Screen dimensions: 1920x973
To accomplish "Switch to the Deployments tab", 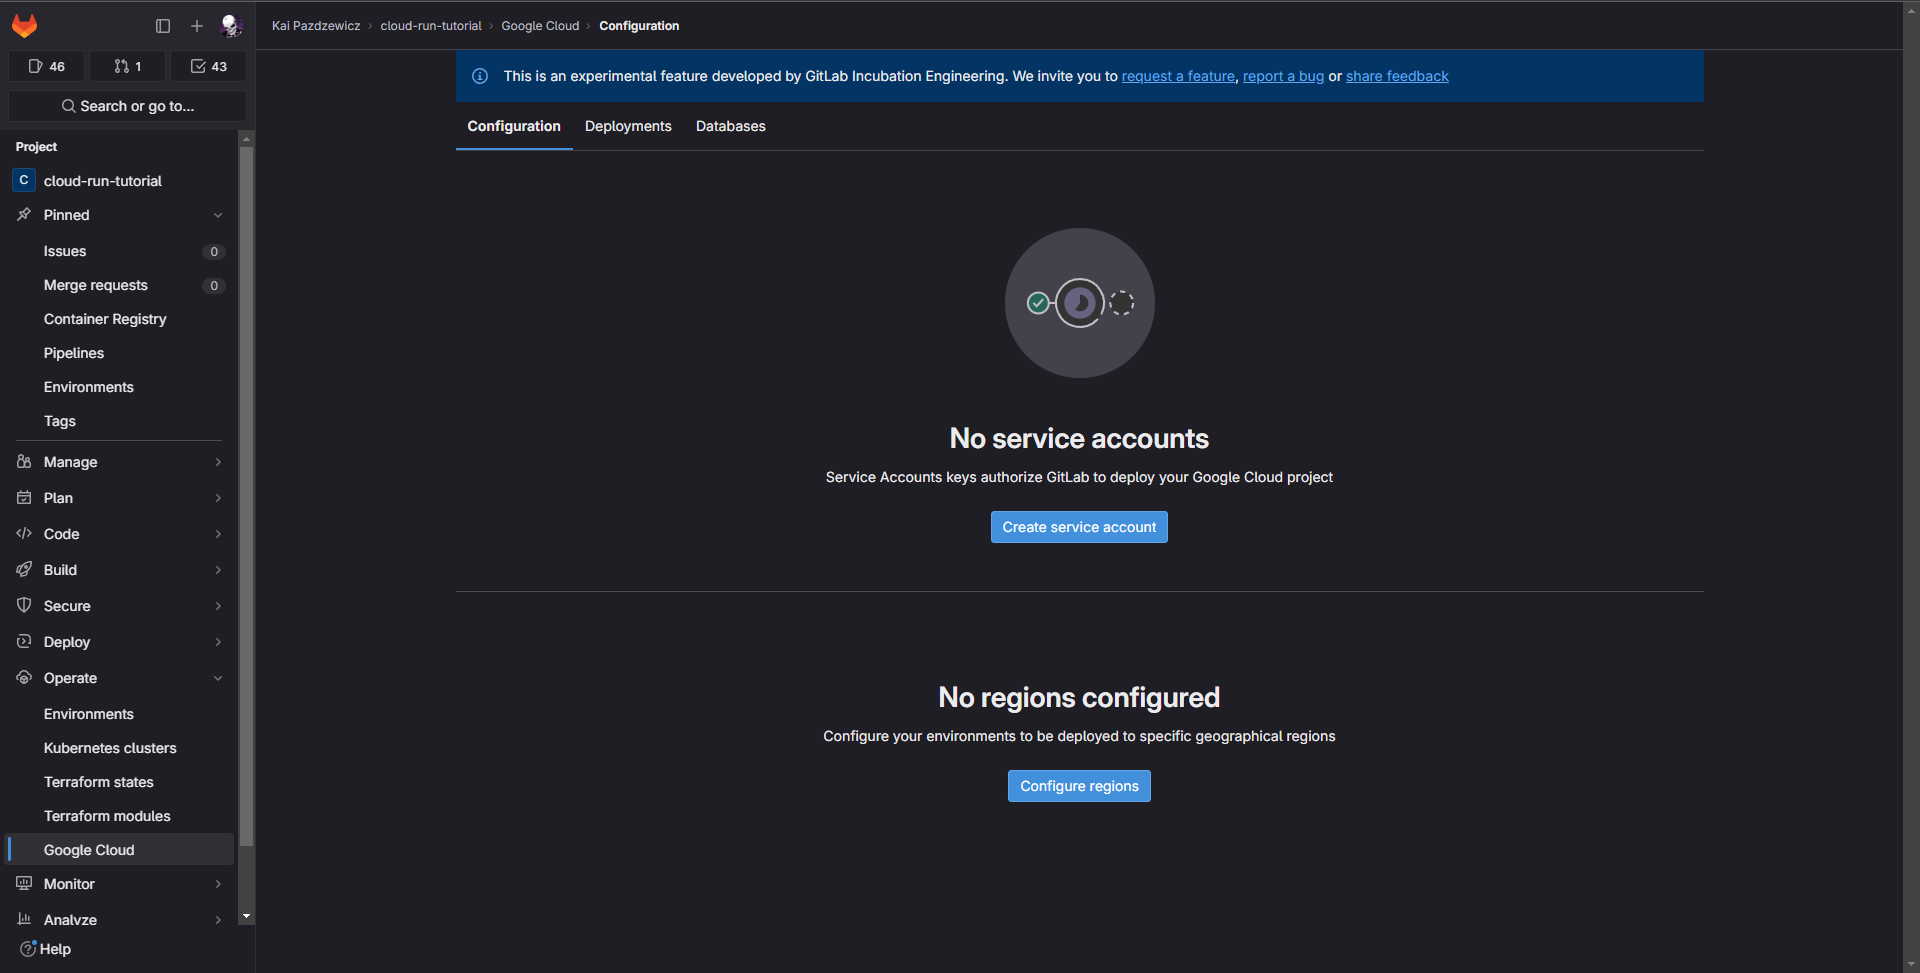I will point(628,126).
